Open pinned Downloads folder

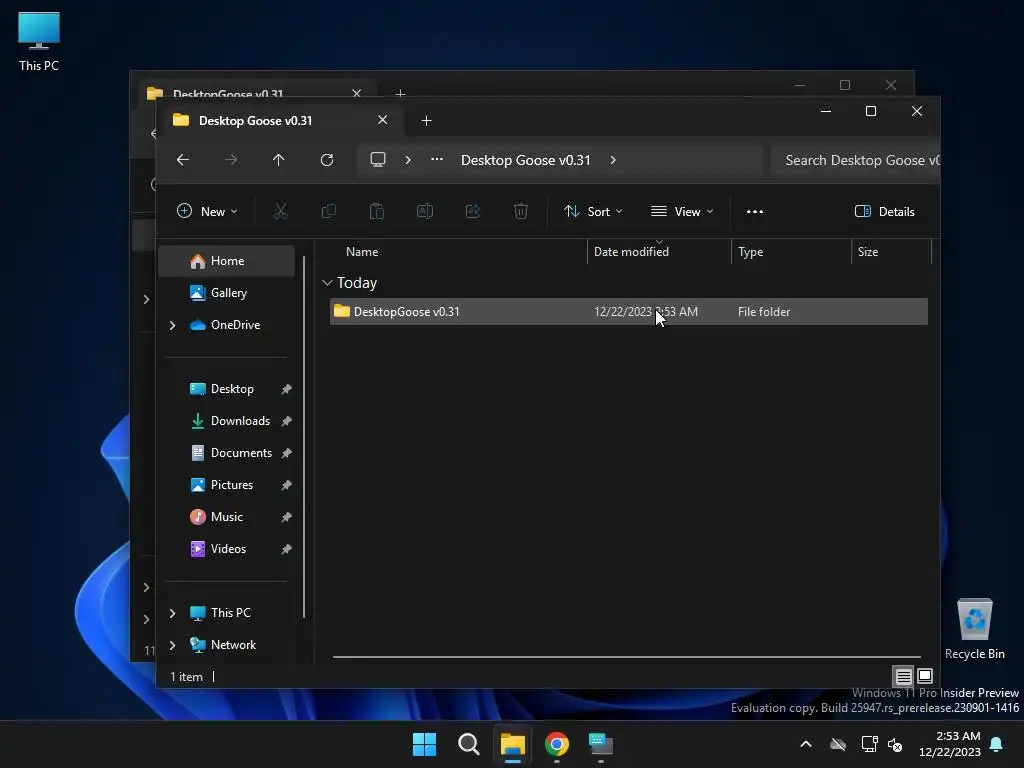[229, 421]
